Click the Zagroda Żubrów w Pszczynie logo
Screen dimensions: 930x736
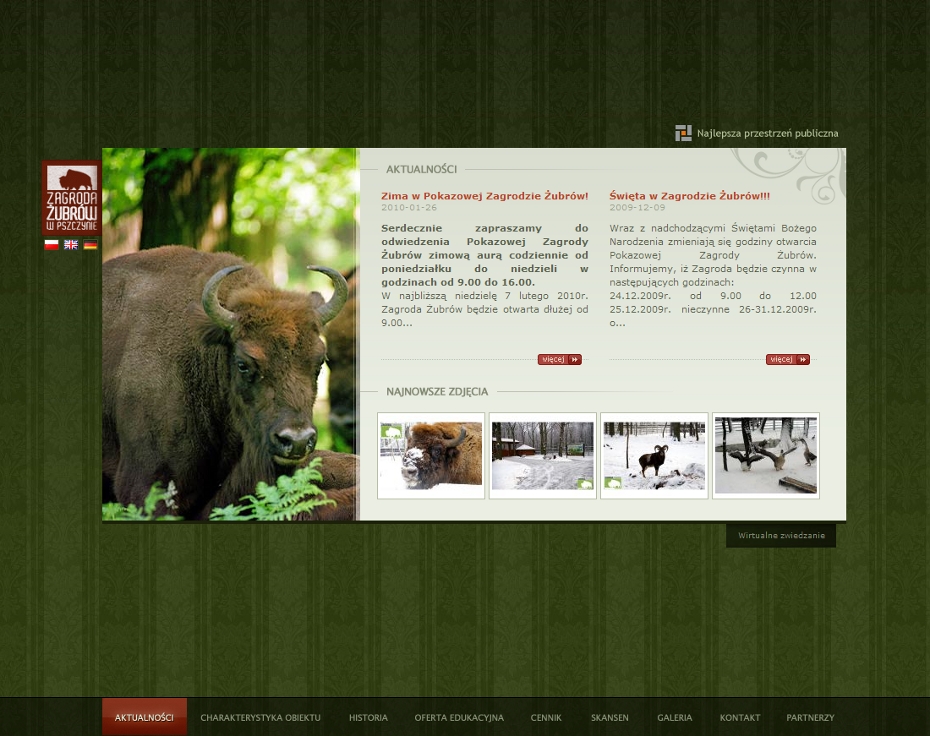tap(71, 197)
